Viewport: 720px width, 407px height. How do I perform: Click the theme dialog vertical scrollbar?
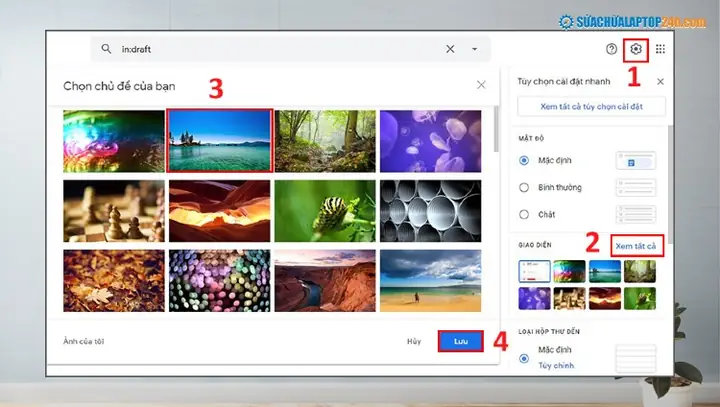pos(496,129)
